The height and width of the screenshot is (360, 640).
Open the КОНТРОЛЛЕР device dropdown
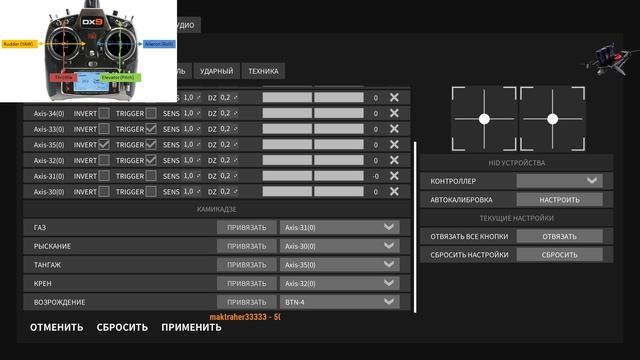pos(560,181)
